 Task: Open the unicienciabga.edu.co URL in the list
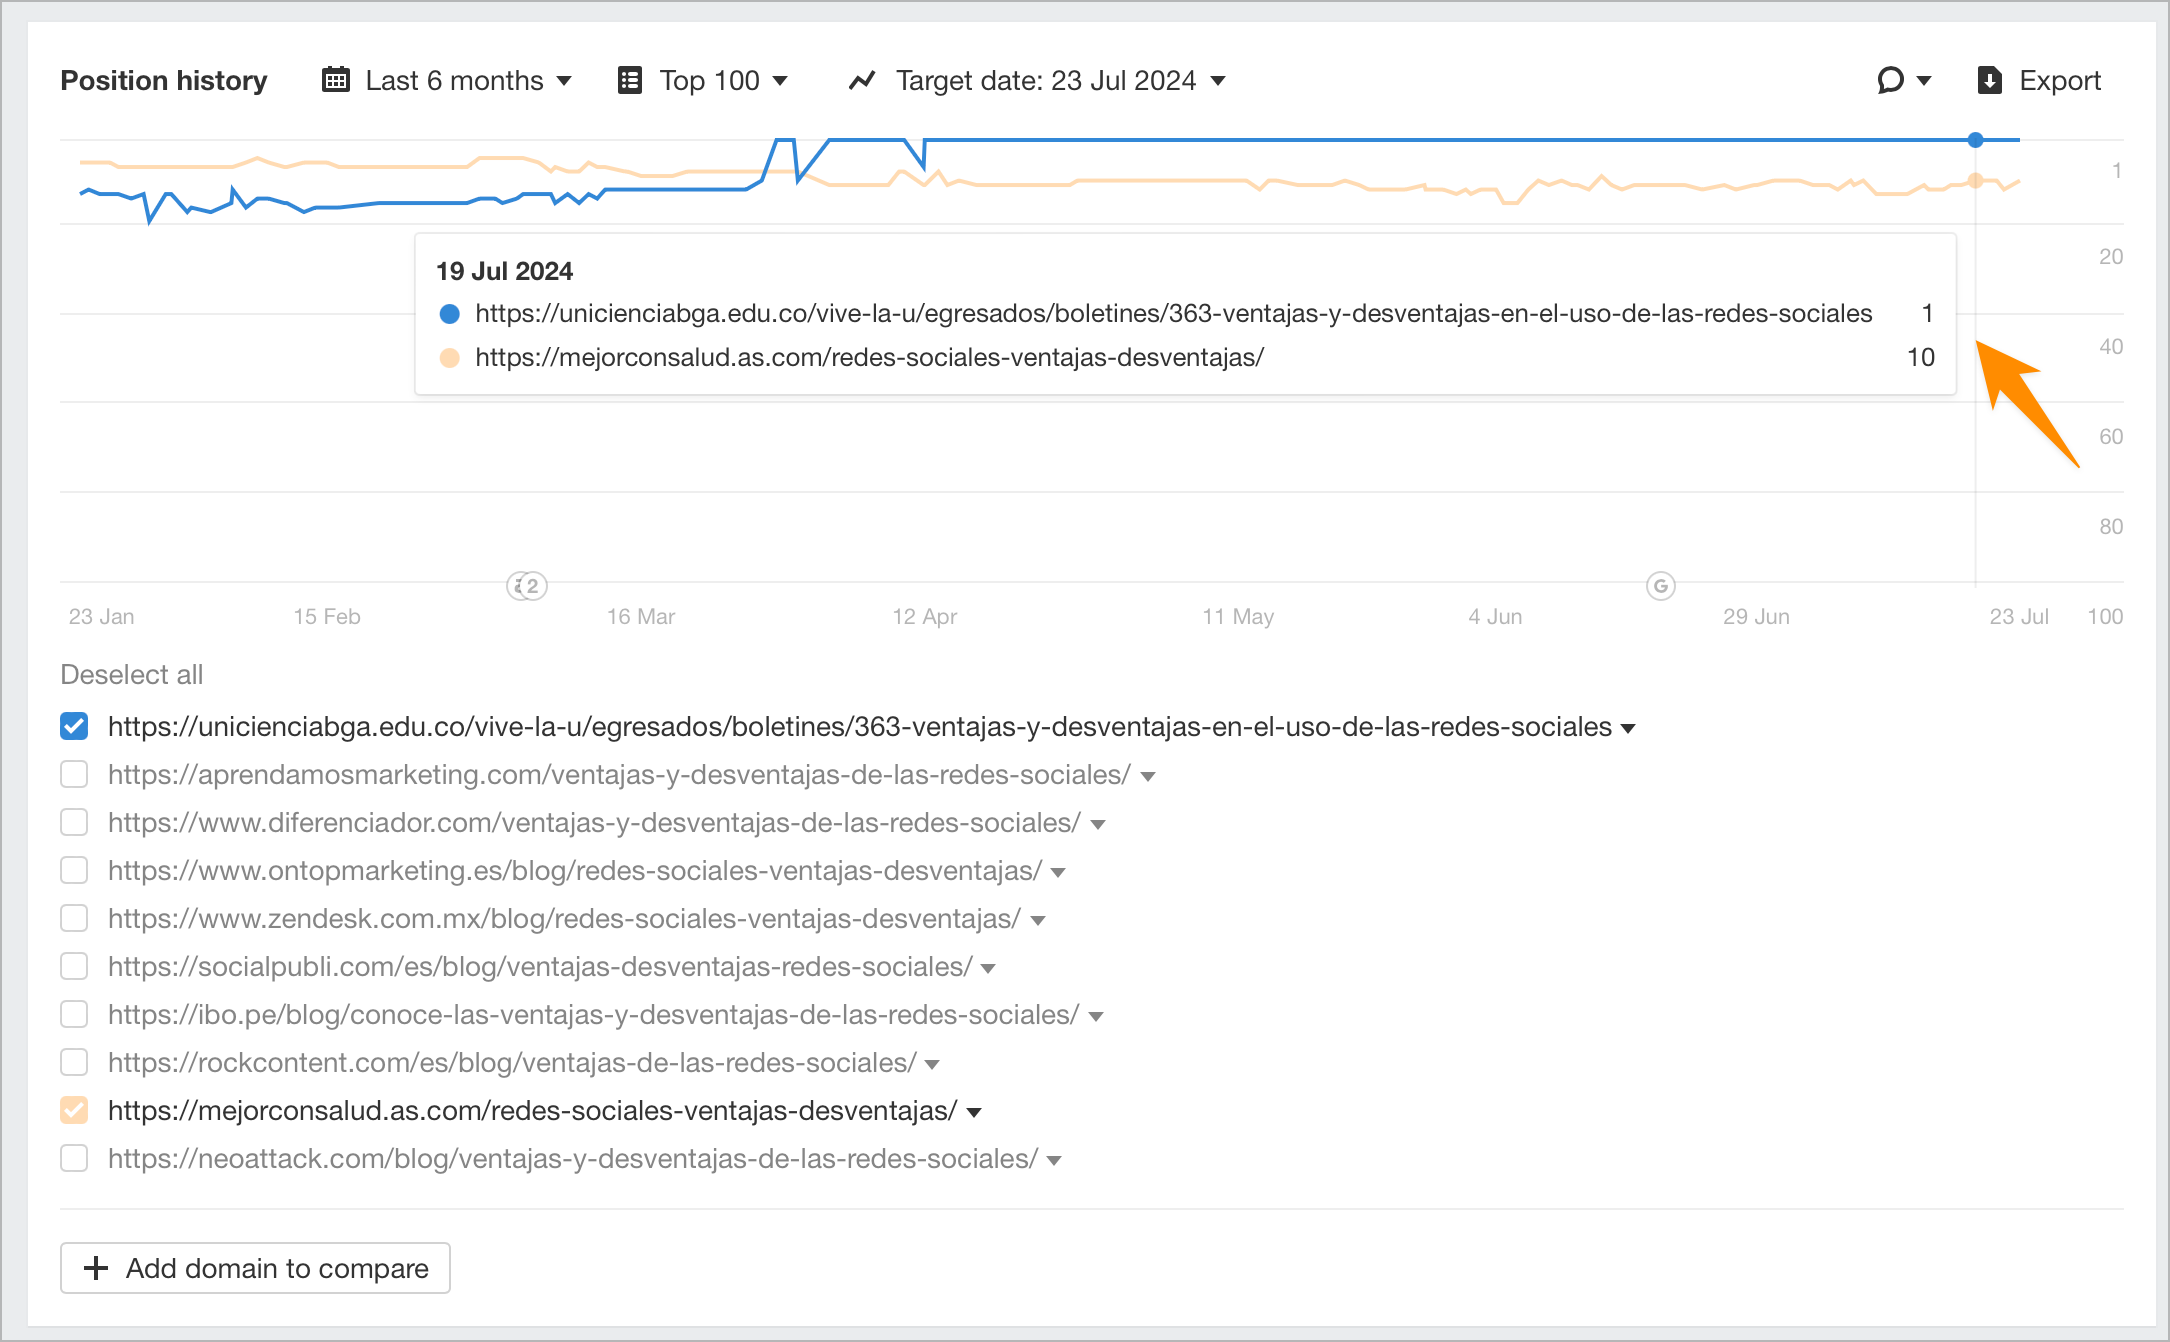pyautogui.click(x=860, y=727)
